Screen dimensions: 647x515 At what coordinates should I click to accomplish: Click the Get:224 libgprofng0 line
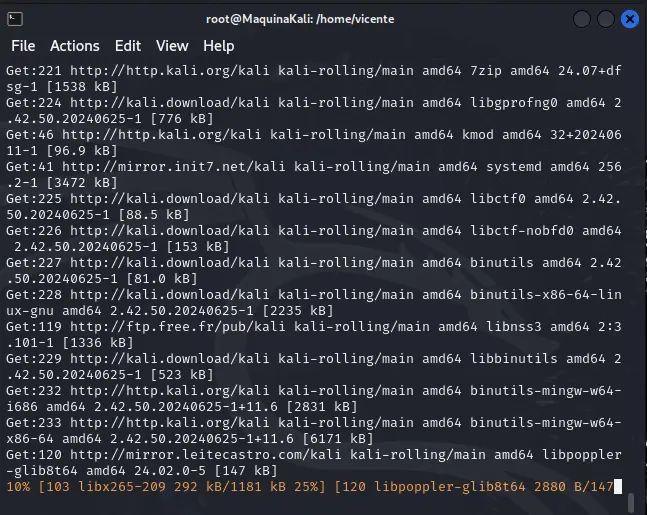click(x=314, y=111)
